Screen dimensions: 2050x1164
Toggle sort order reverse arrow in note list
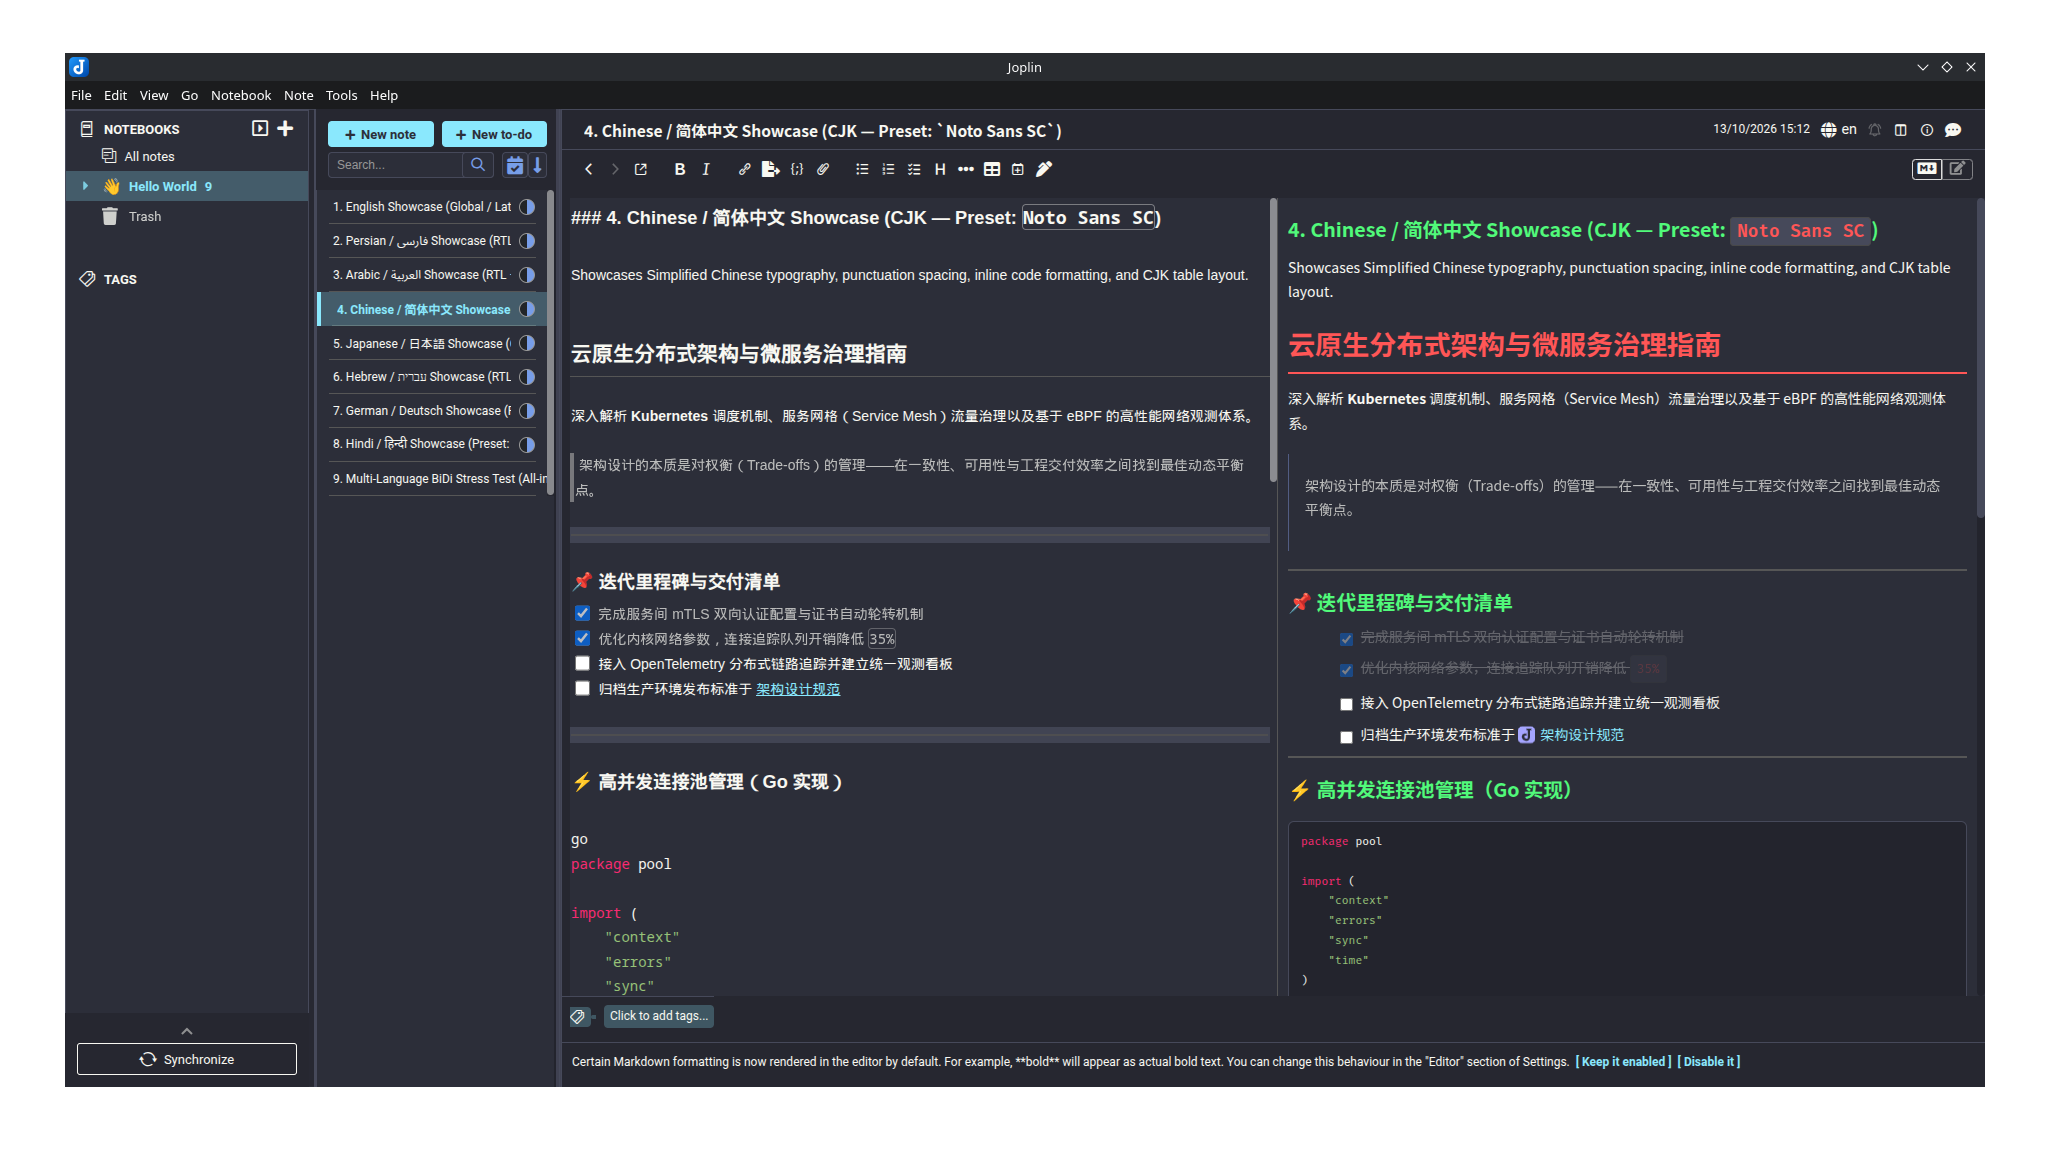[538, 165]
